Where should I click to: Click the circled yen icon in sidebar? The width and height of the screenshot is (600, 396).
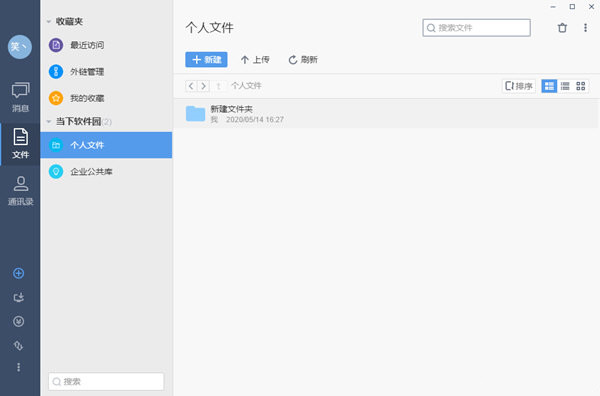[x=18, y=321]
